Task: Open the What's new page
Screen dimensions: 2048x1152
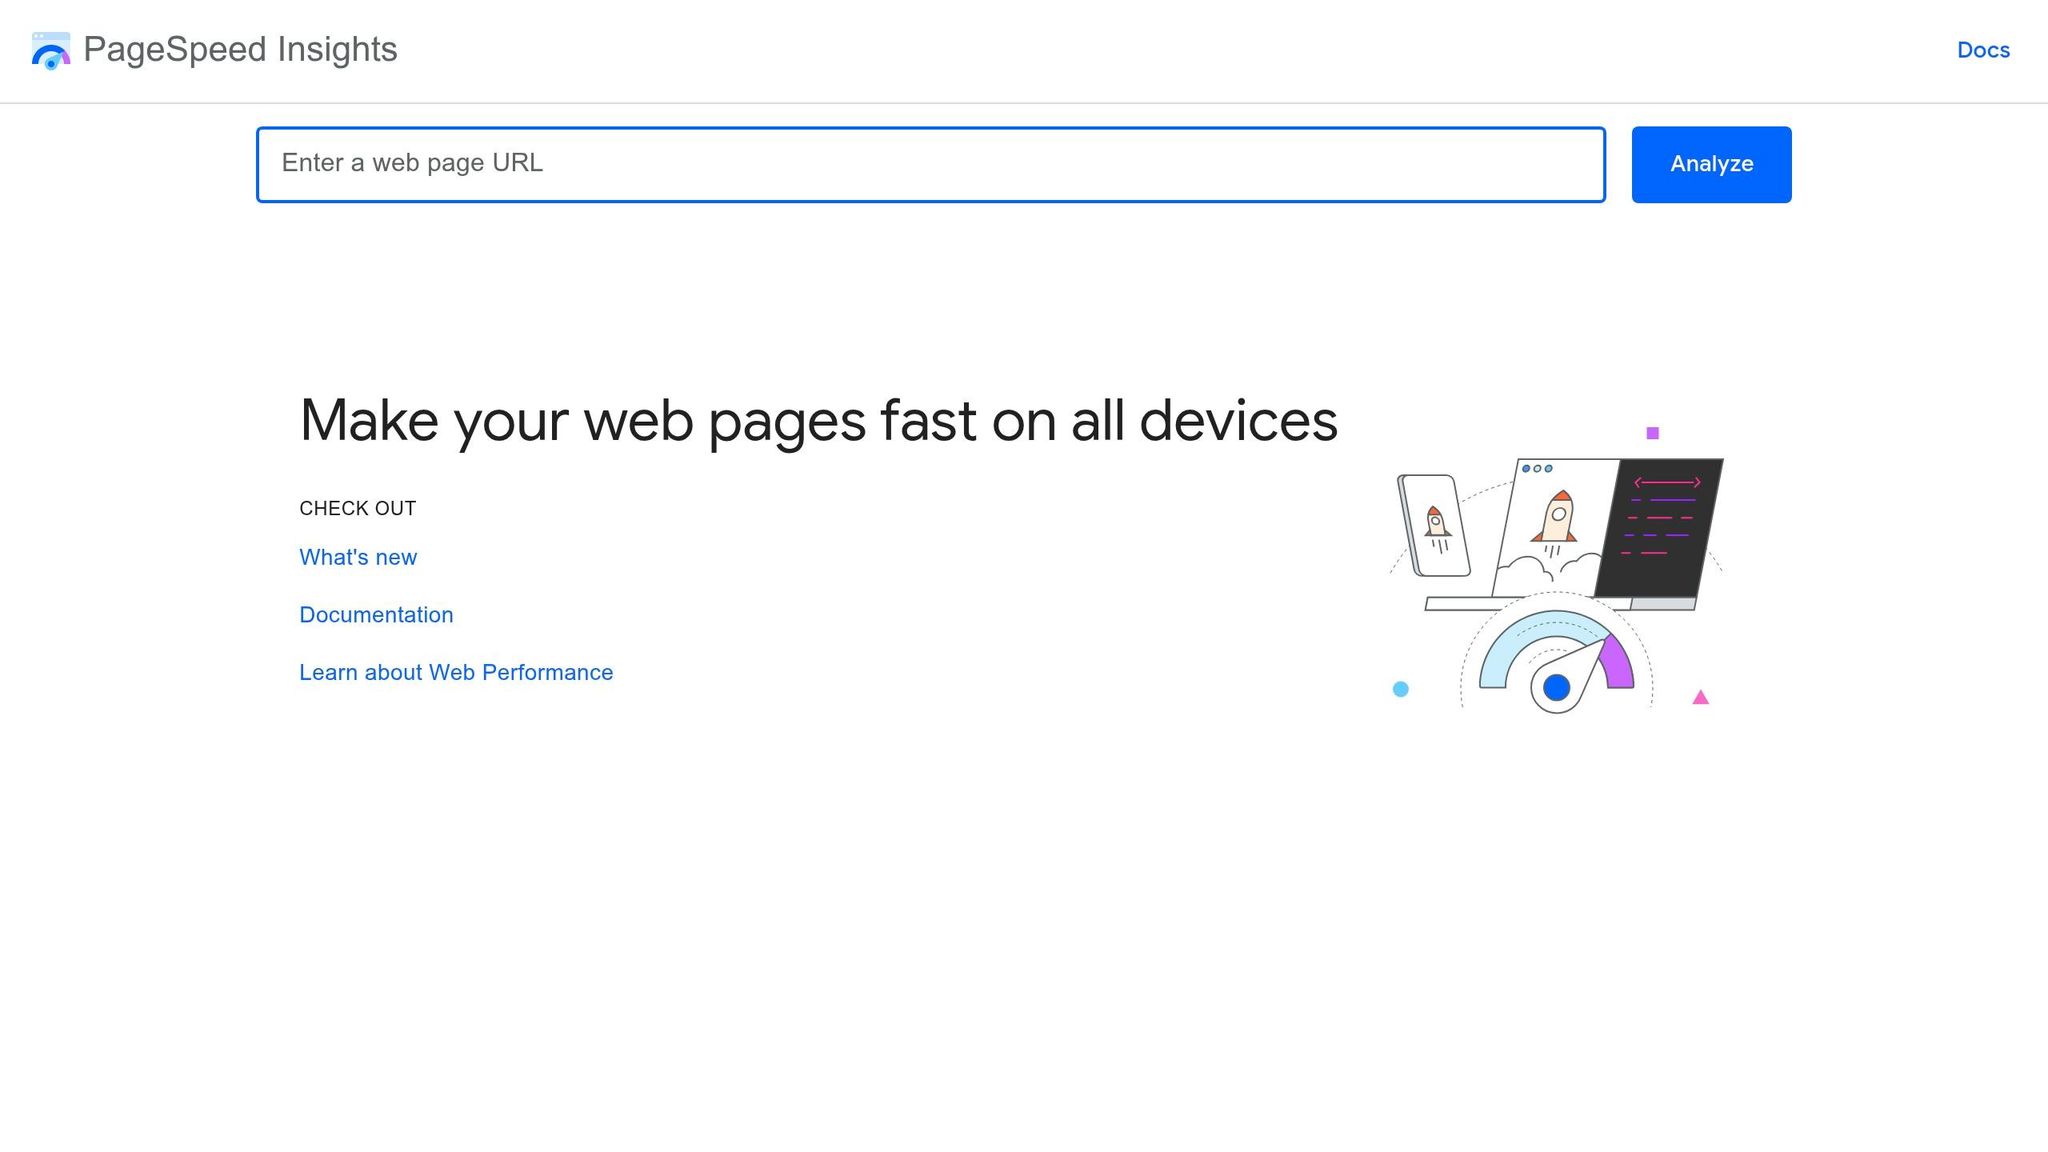Action: 358,557
